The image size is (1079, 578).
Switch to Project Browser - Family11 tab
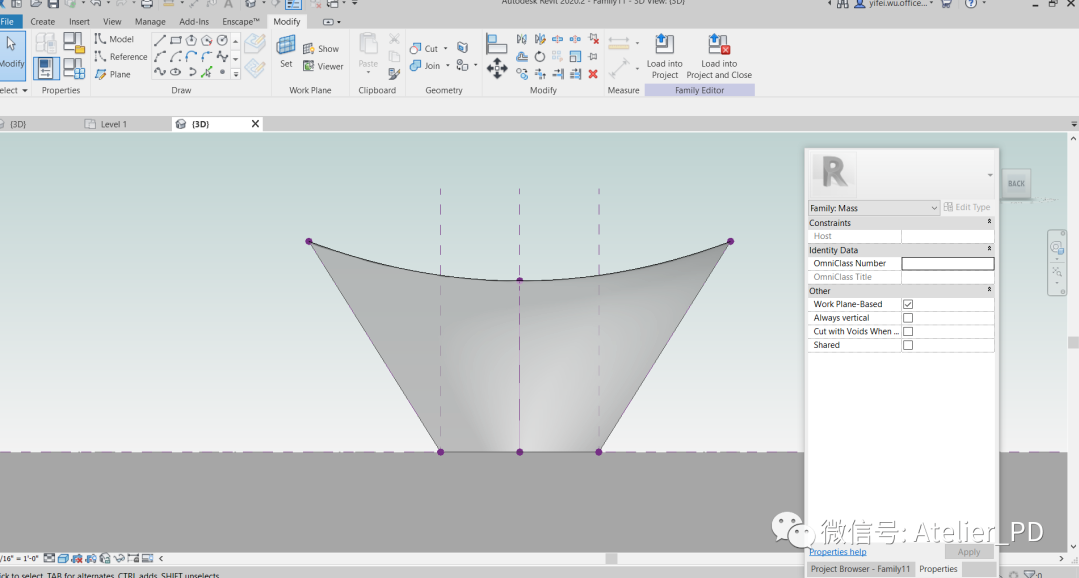[x=860, y=569]
